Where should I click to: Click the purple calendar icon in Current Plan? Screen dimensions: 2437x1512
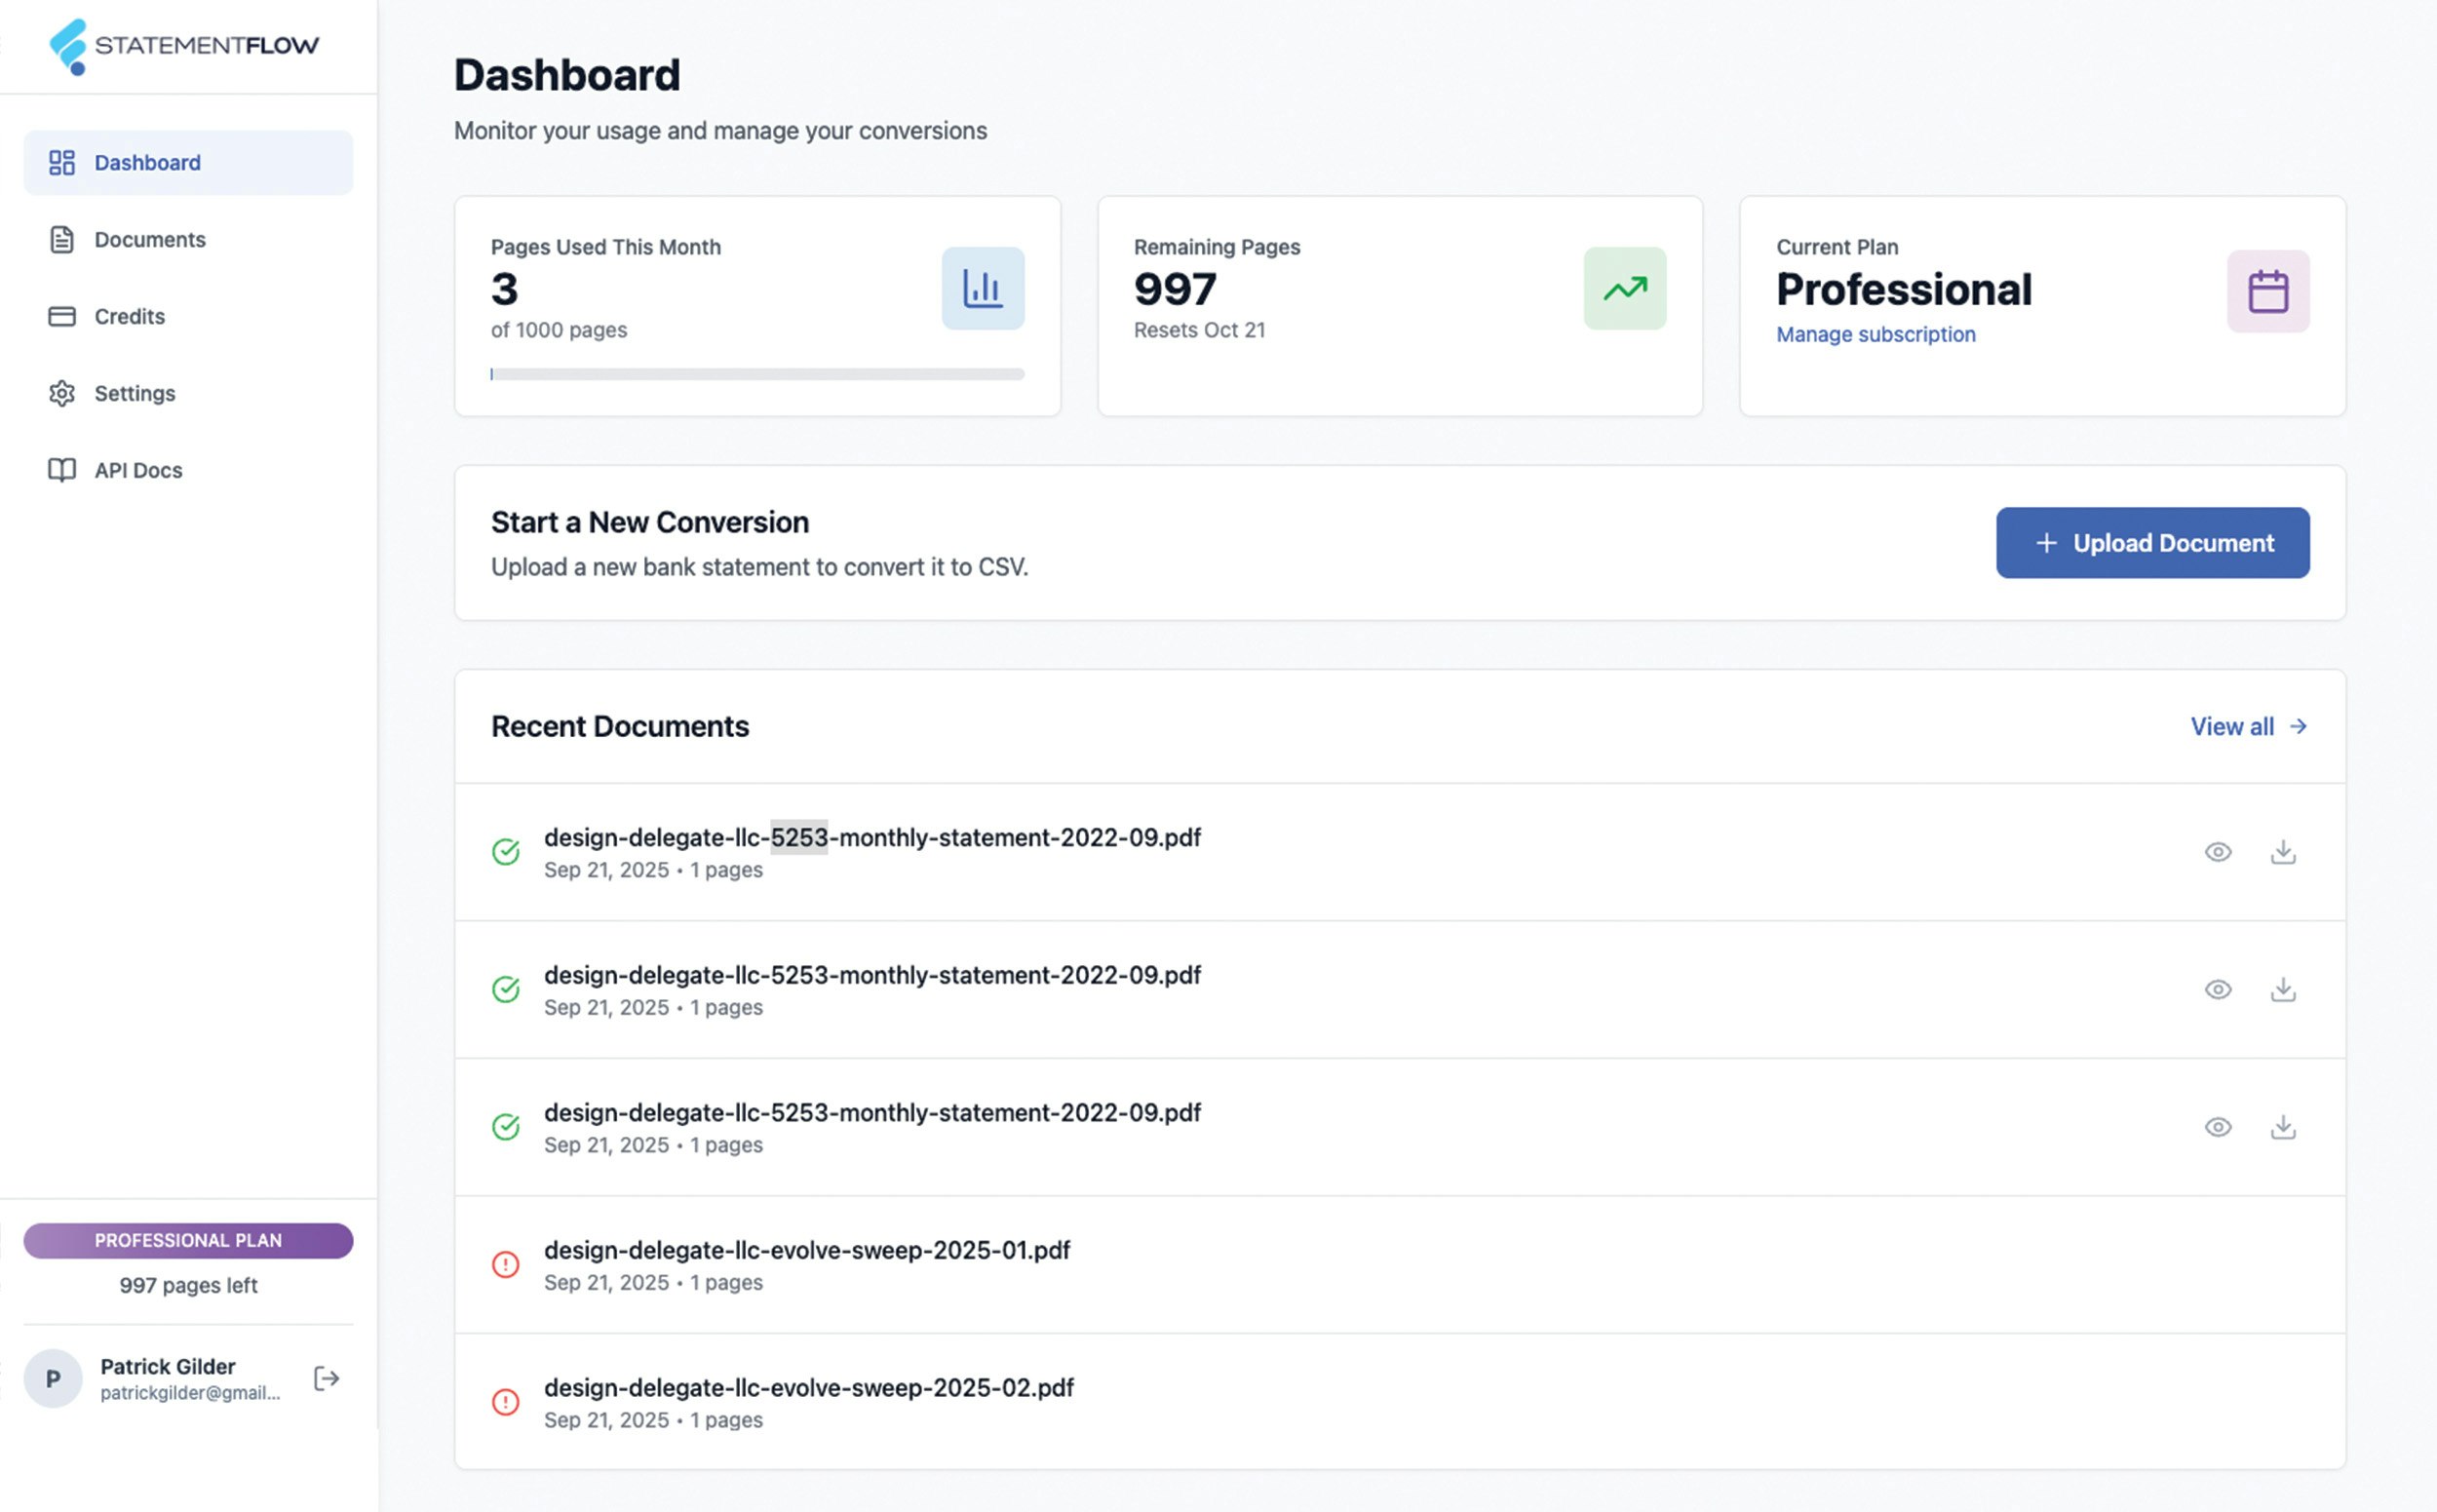click(x=2267, y=291)
